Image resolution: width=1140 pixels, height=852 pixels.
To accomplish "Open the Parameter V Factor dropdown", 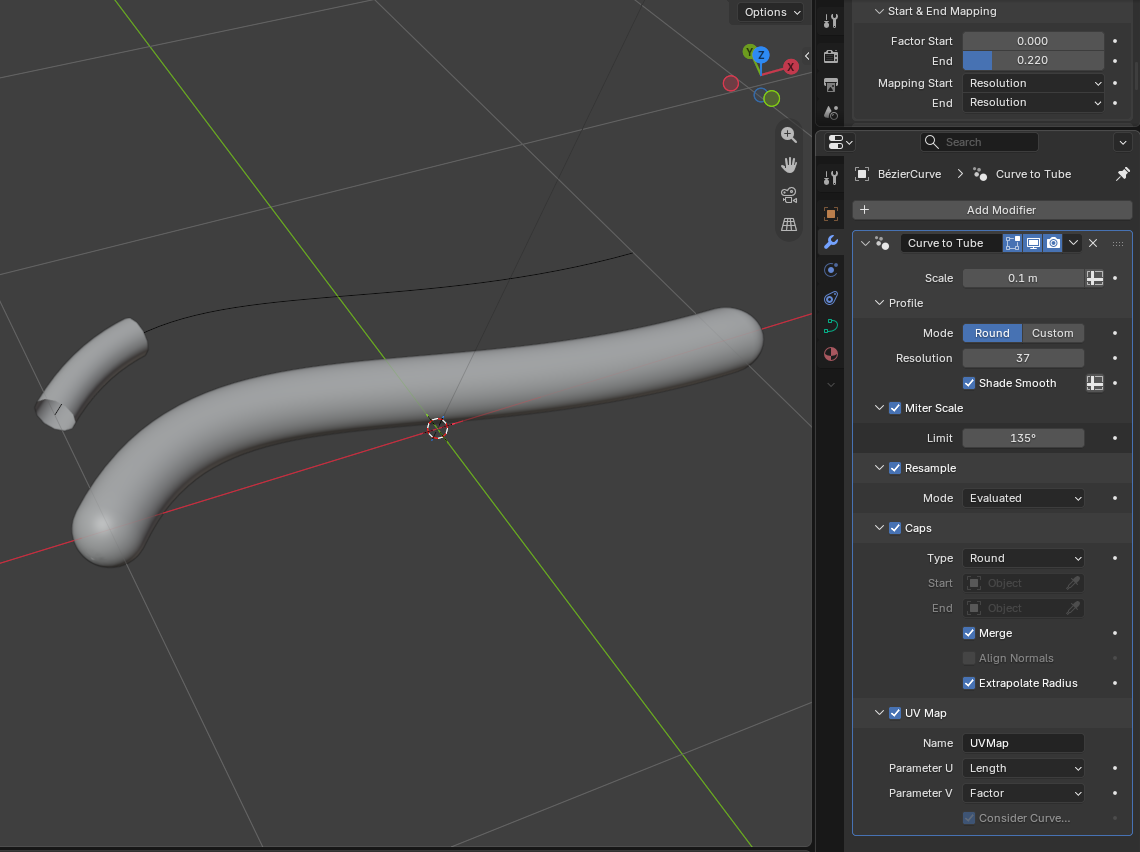I will click(x=1023, y=793).
